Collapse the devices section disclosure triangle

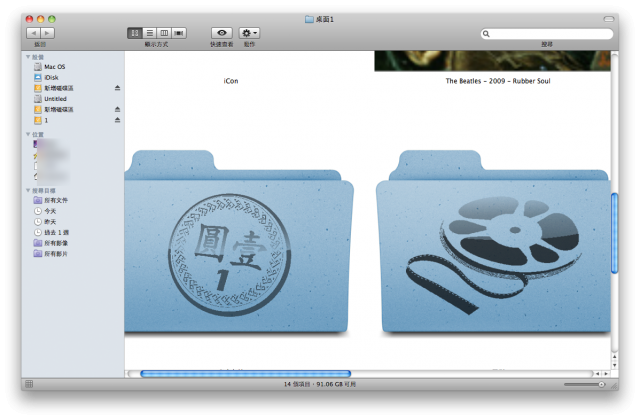(28, 57)
